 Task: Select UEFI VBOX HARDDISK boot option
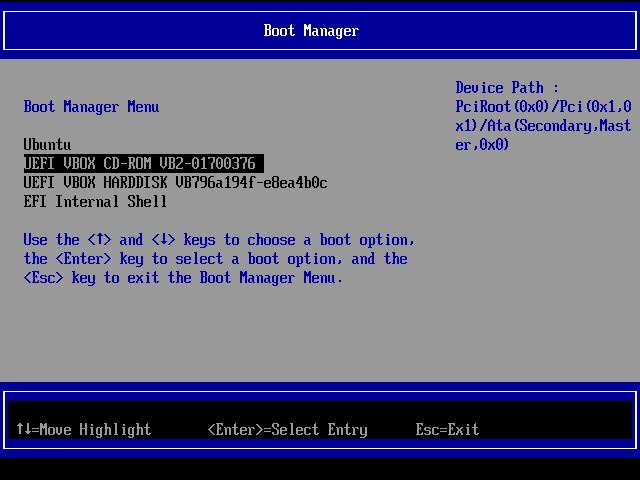[175, 182]
